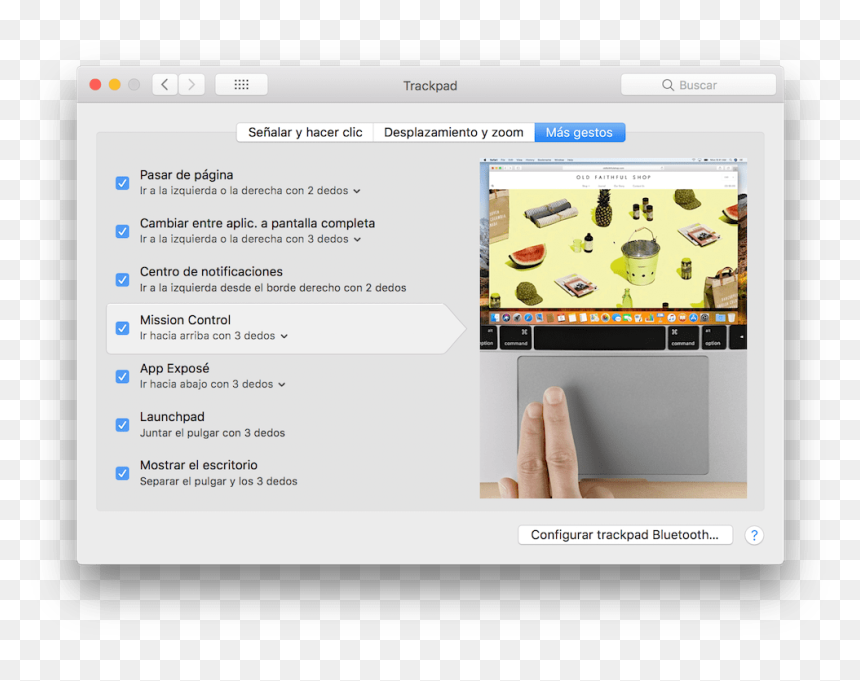Viewport: 860px width, 681px height.
Task: Click the magnifier icon in search field
Action: pos(667,85)
